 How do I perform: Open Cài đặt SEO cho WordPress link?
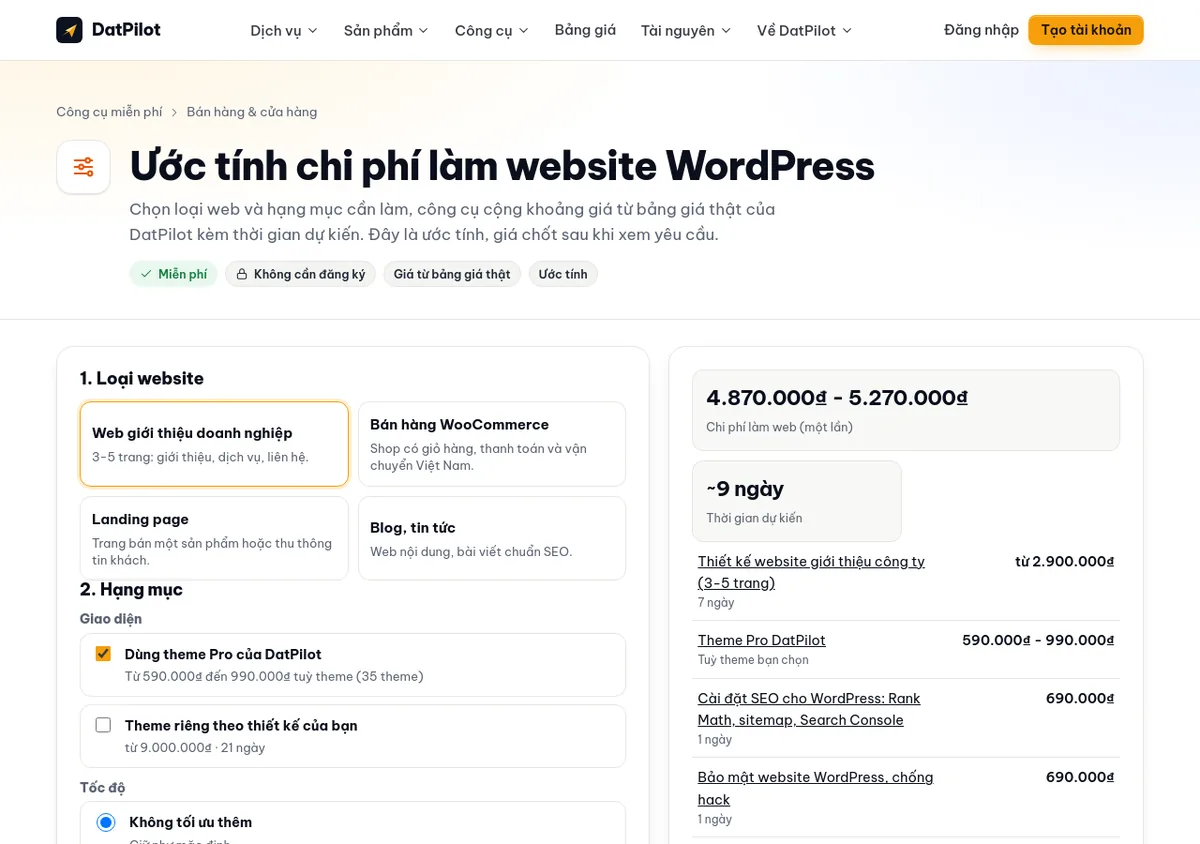(809, 709)
